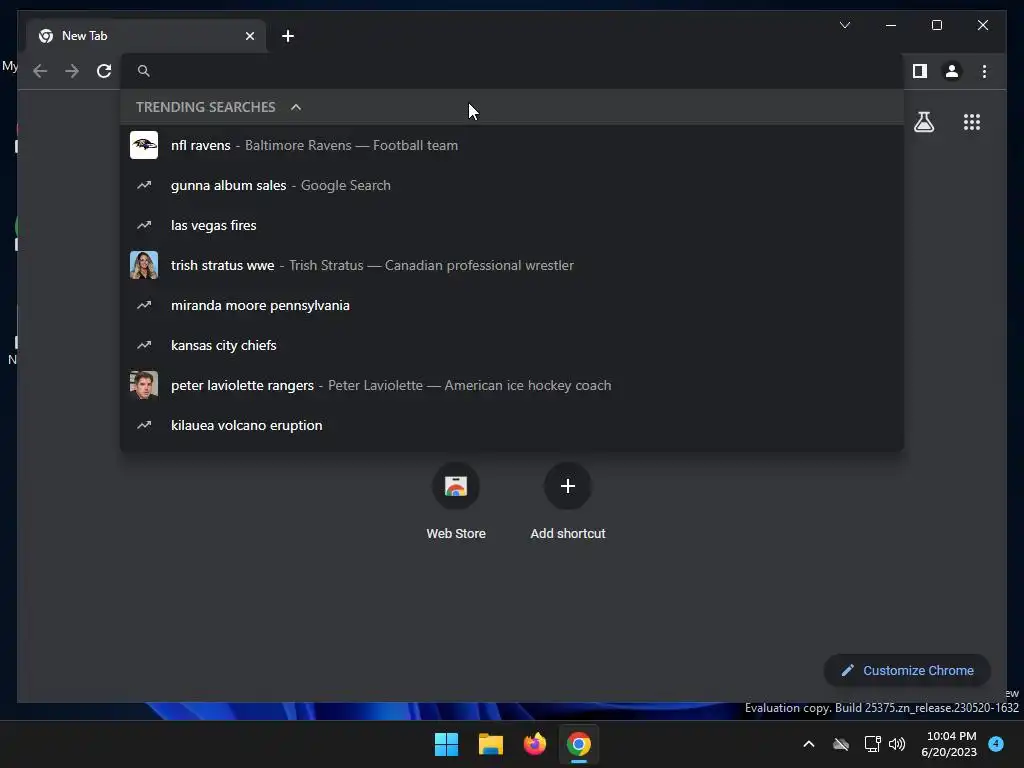Click the Trish Stratus photo thumbnail
This screenshot has width=1024, height=768.
click(x=144, y=265)
